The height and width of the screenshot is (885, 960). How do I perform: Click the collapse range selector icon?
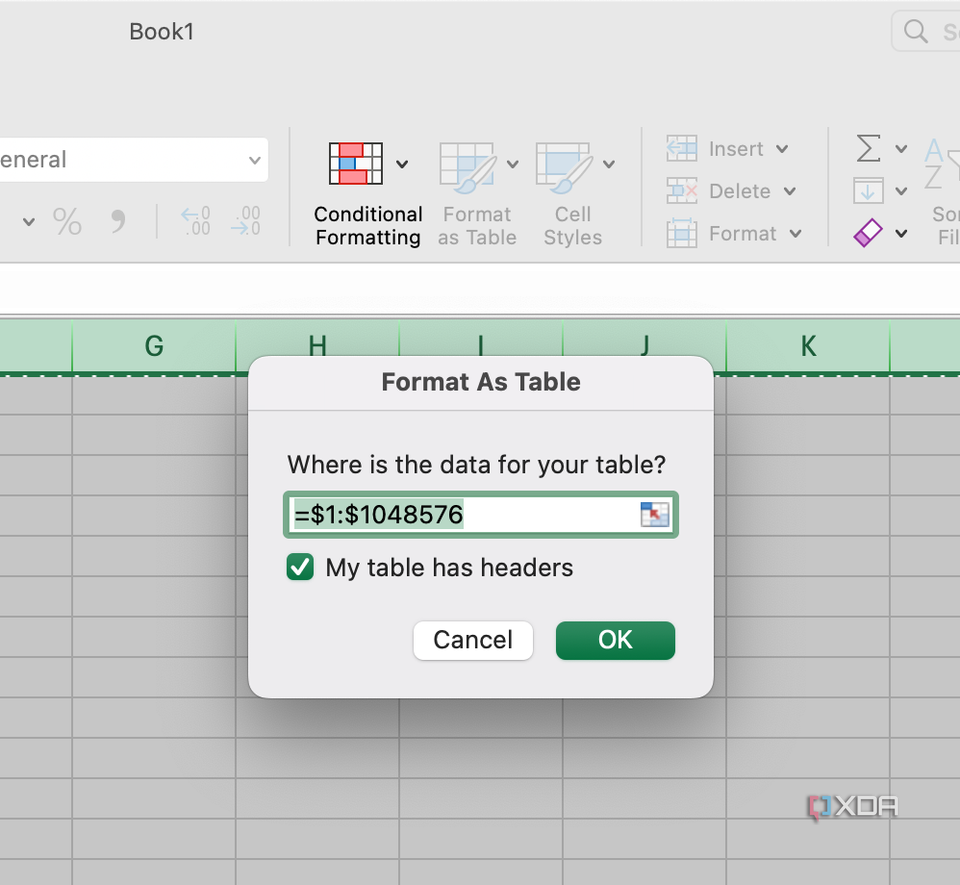[655, 513]
